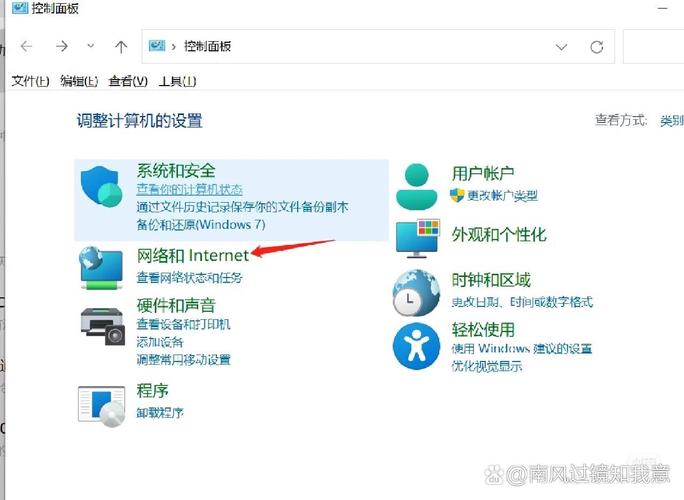Open the 工具(T) menu
Image resolution: width=684 pixels, height=500 pixels.
point(178,81)
